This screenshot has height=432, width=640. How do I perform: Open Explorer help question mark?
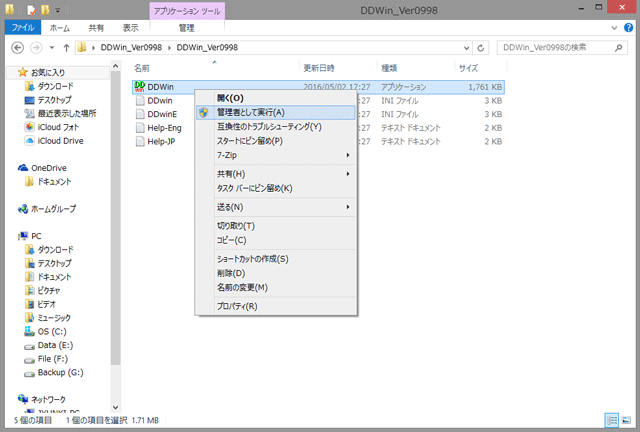(629, 28)
